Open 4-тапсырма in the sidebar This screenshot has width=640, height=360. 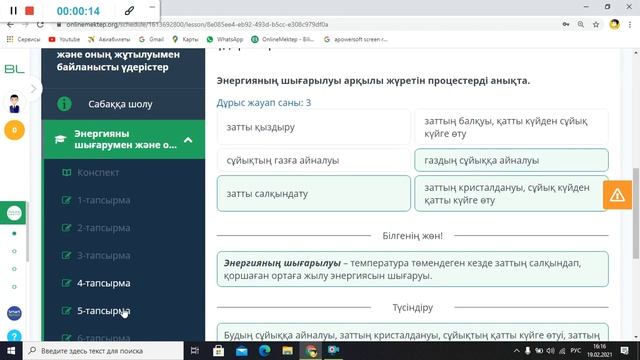click(104, 283)
